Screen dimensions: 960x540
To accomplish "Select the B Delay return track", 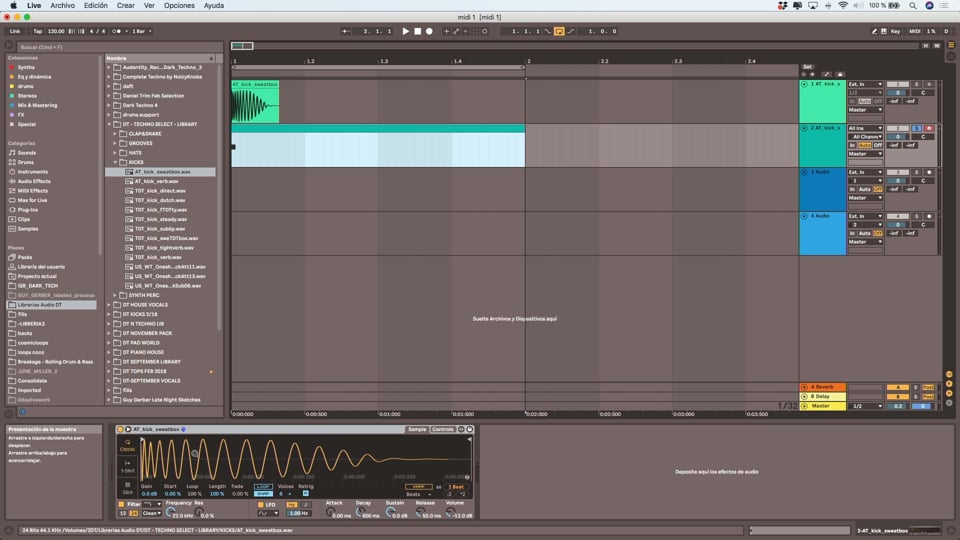I will (822, 396).
